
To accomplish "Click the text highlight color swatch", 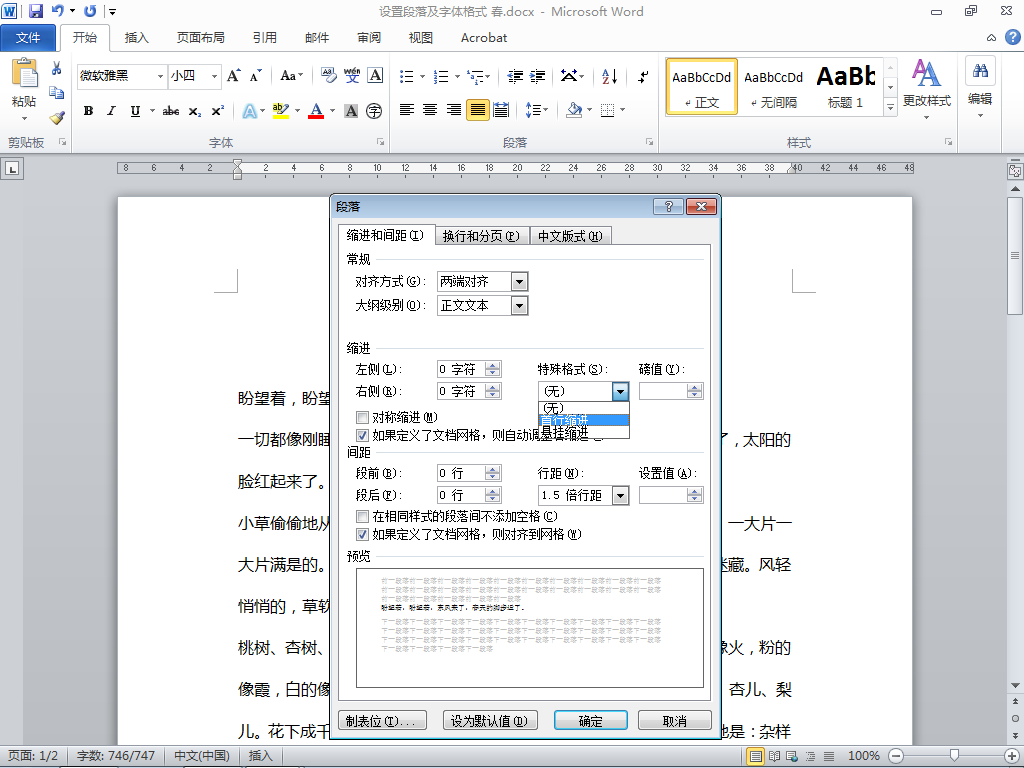I will (281, 111).
